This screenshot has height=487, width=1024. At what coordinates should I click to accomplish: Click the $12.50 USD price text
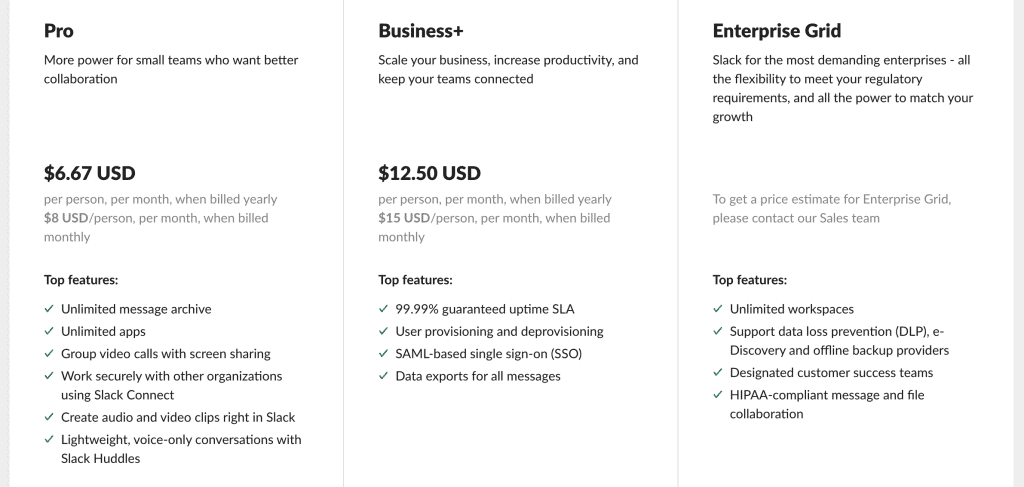(x=429, y=173)
